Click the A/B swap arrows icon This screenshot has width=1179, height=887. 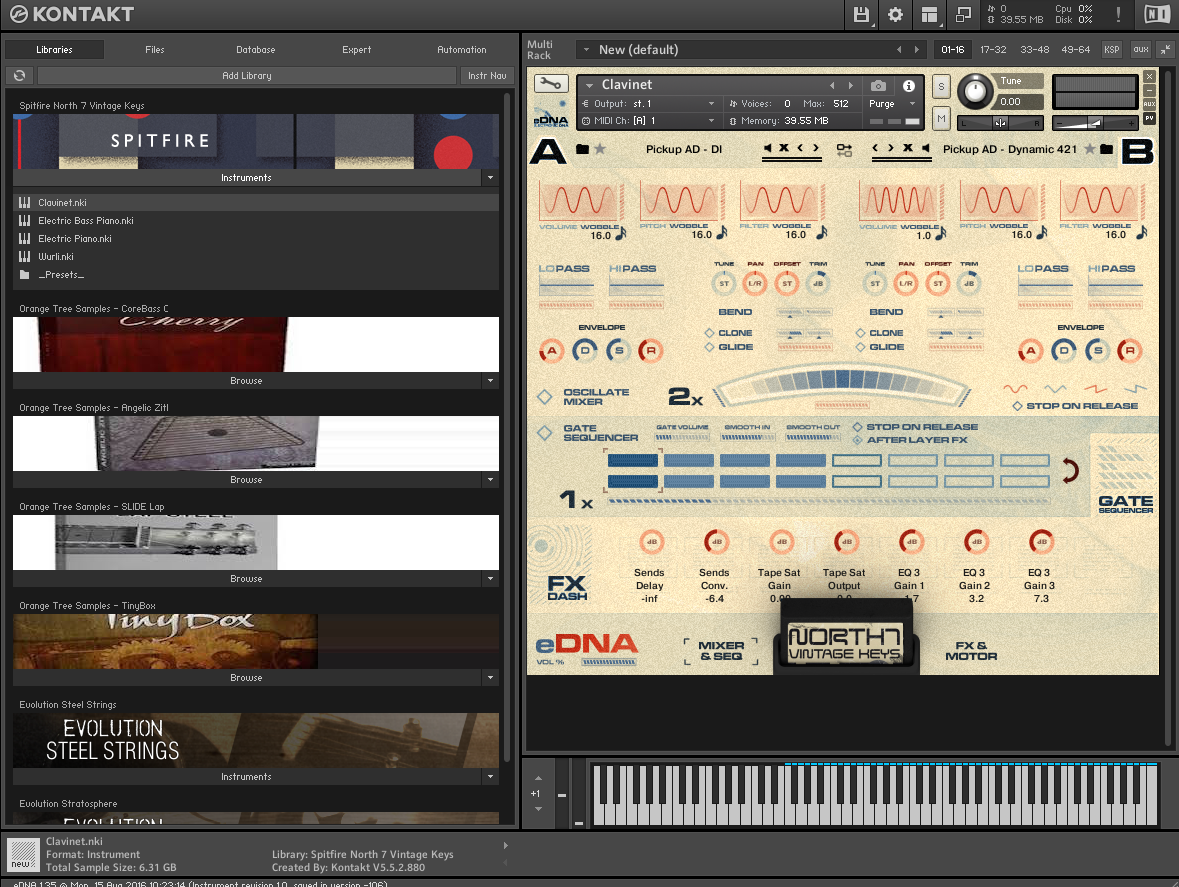[x=844, y=150]
